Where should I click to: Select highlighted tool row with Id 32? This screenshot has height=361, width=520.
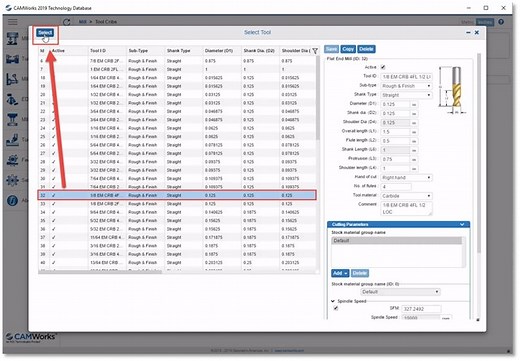(177, 195)
